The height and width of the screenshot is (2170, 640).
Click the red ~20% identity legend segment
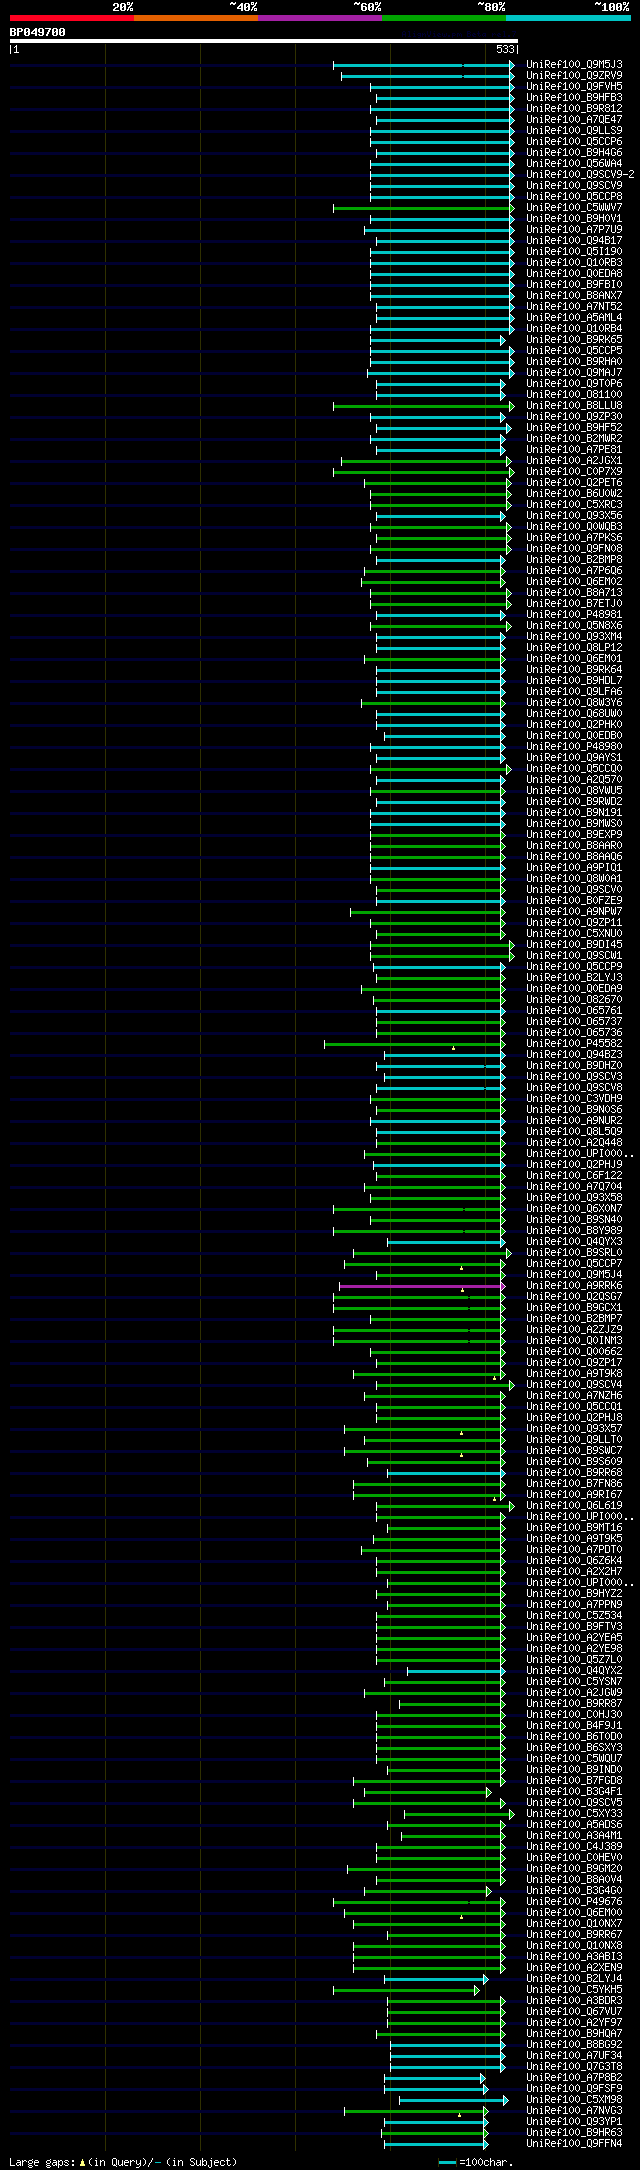pos(72,18)
